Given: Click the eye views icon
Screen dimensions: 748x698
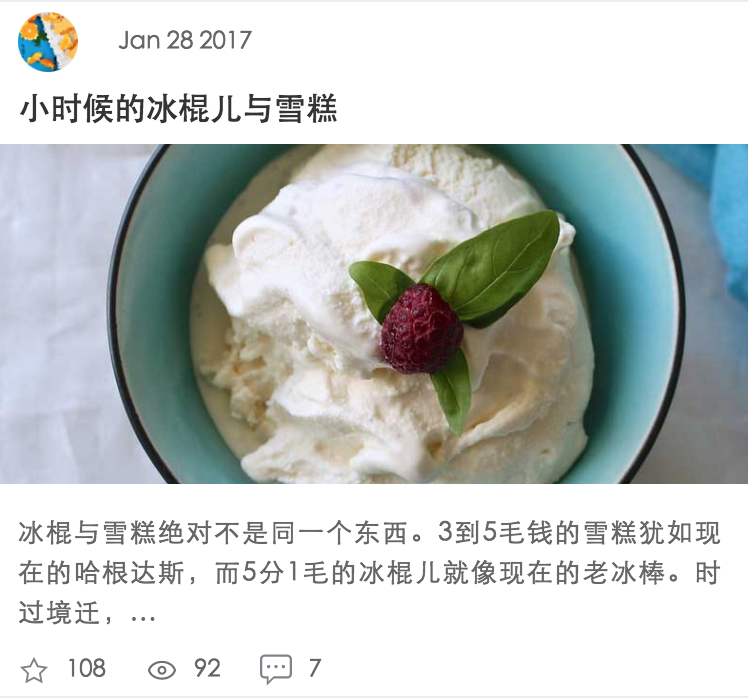Looking at the screenshot, I should pyautogui.click(x=162, y=670).
